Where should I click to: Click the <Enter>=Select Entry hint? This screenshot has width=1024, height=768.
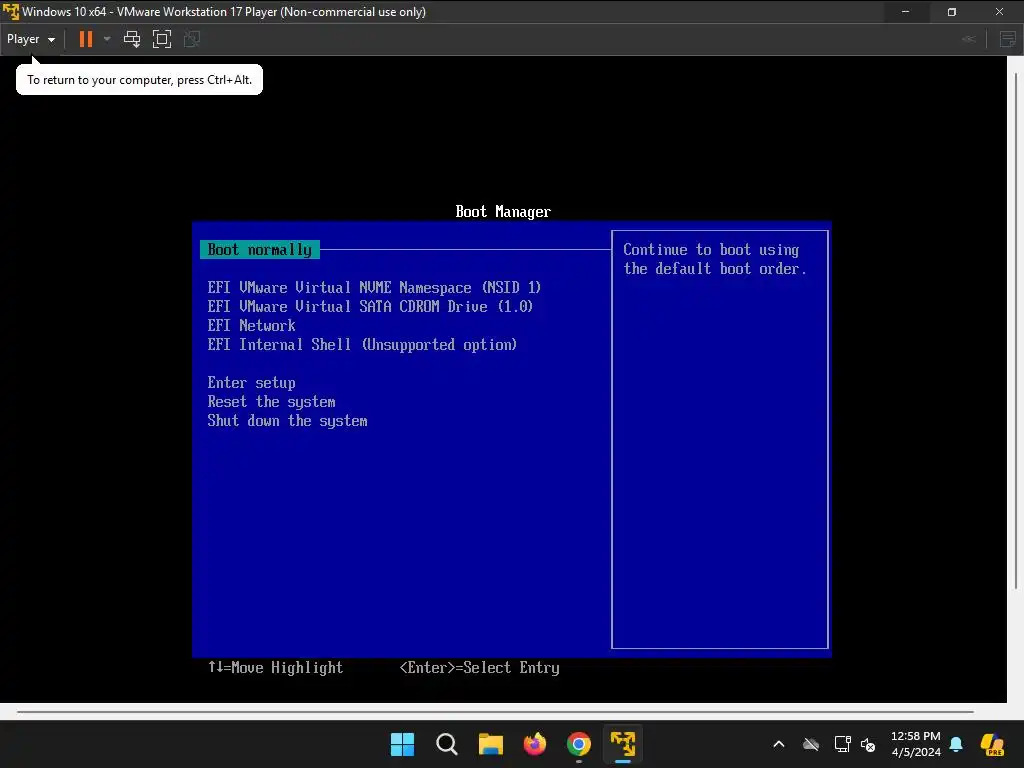(x=479, y=667)
